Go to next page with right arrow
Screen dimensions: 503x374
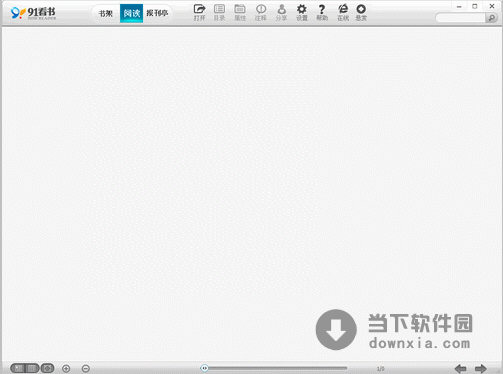tap(480, 368)
